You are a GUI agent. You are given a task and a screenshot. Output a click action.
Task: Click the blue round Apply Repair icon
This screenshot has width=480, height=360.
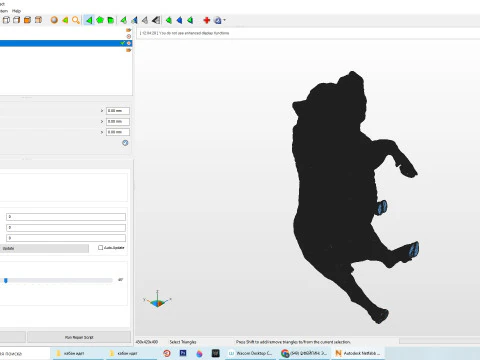point(218,20)
